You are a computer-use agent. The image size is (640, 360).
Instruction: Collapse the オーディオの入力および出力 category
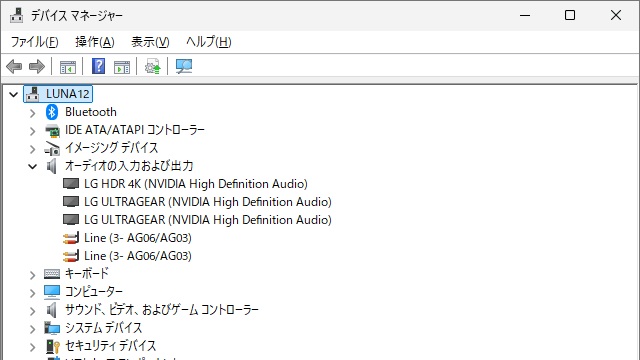(33, 167)
